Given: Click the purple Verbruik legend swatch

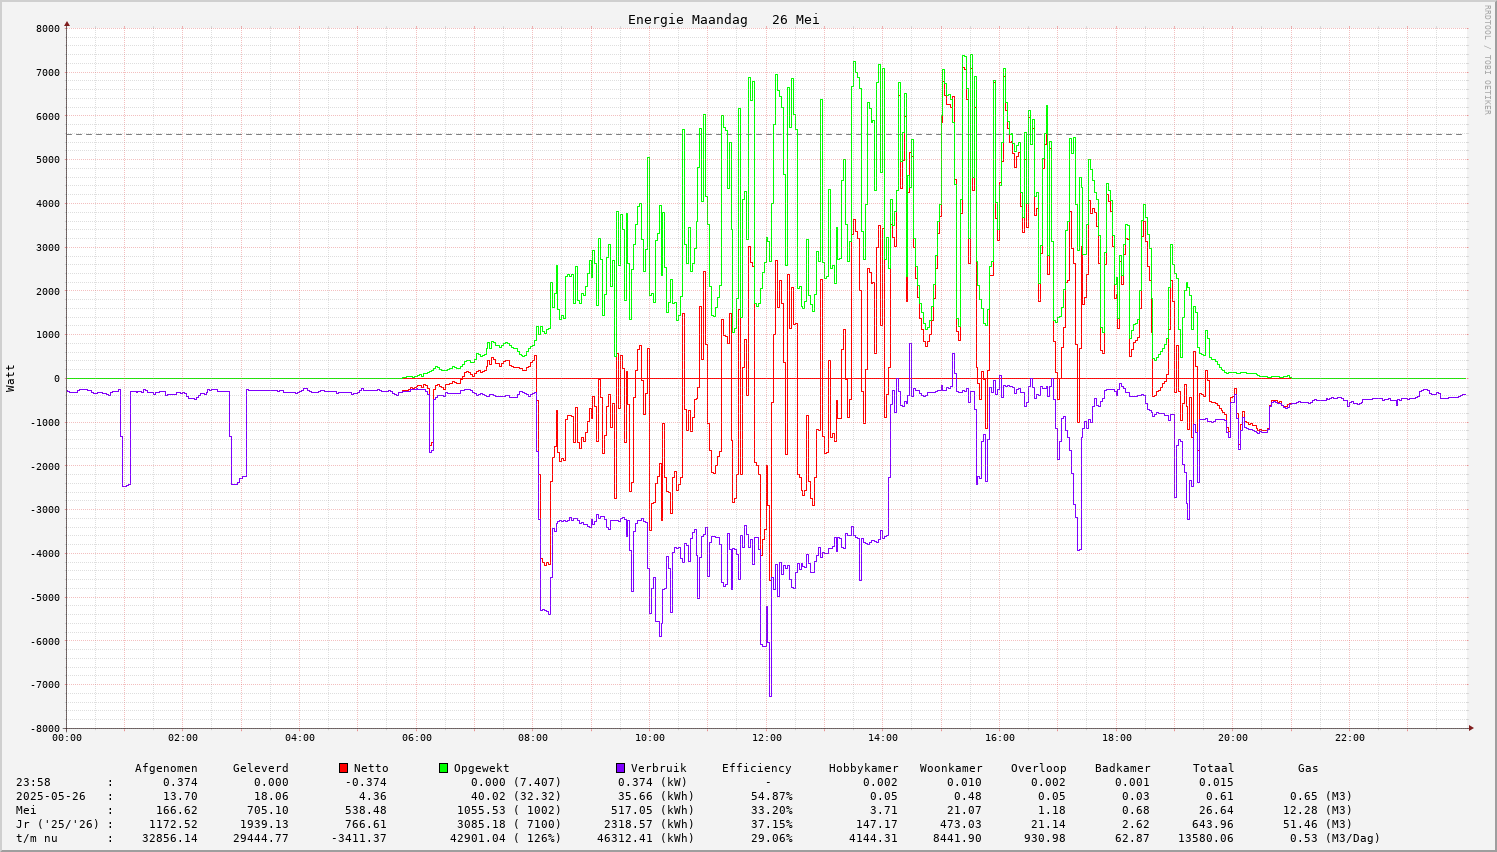Looking at the screenshot, I should coord(620,768).
